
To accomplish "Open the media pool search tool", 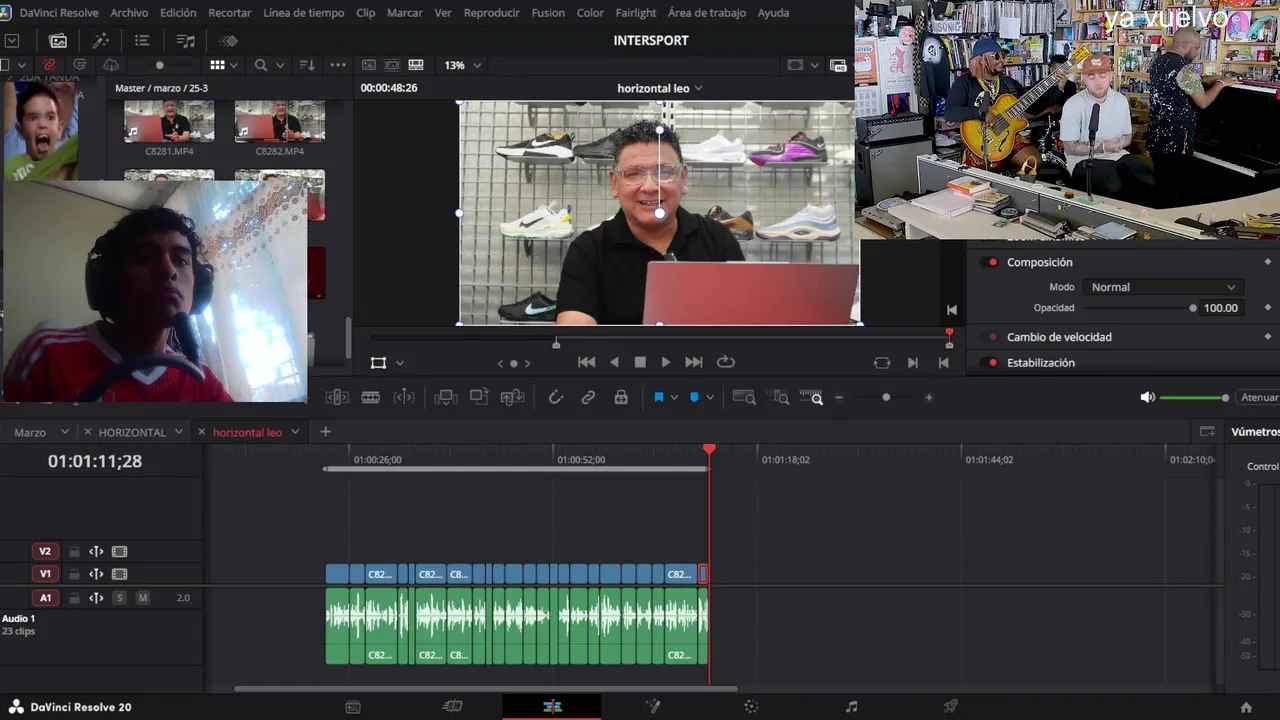I will click(261, 65).
